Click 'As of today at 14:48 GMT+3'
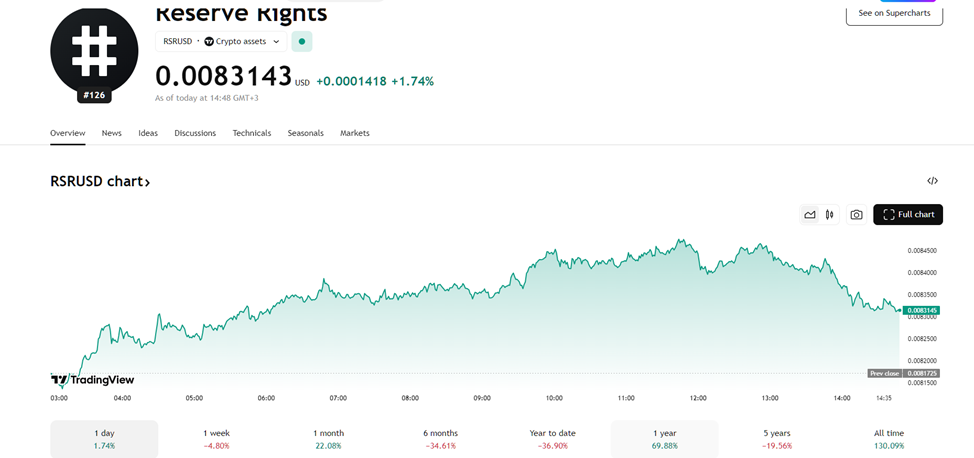The width and height of the screenshot is (974, 458). tap(206, 98)
